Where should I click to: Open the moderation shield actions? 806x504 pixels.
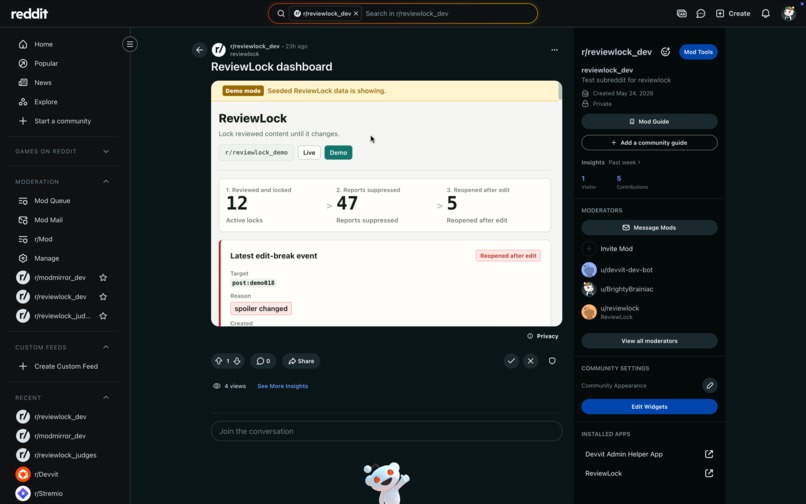552,361
